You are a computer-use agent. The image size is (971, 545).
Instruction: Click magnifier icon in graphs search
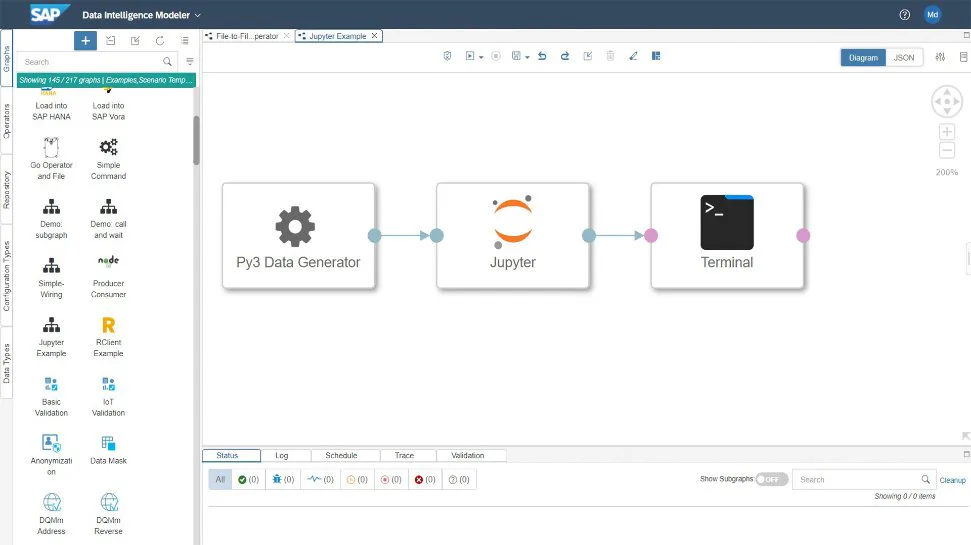pyautogui.click(x=167, y=62)
